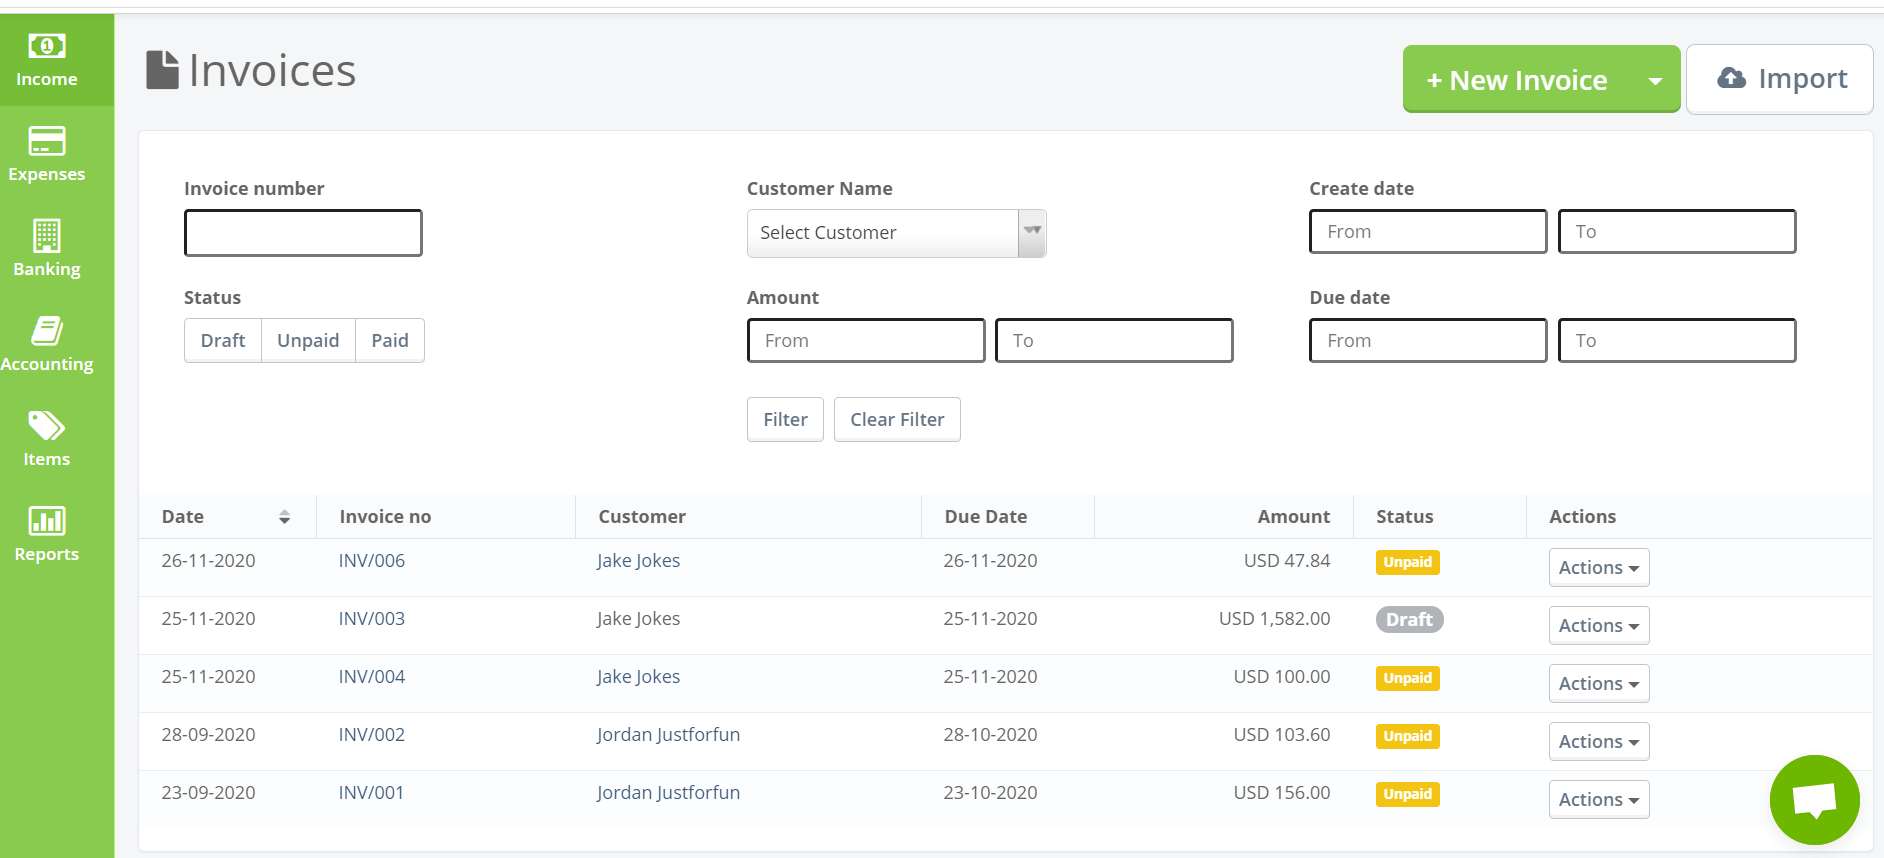The width and height of the screenshot is (1884, 858).
Task: Open Actions dropdown for INV/001
Action: (x=1598, y=800)
